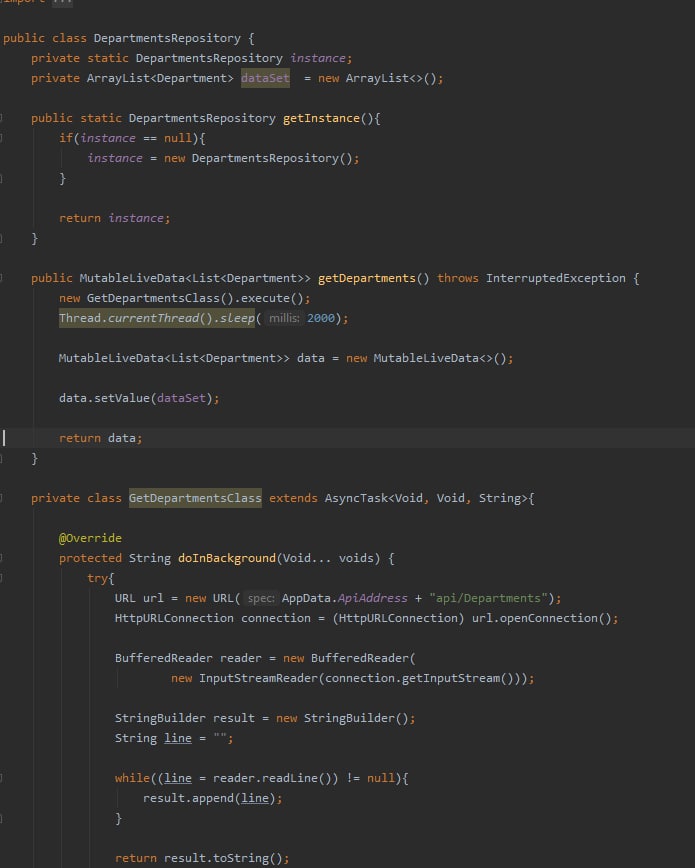Click connection variable in the HttpURLConnection declaration
Viewport: 695px width, 868px height.
point(276,618)
